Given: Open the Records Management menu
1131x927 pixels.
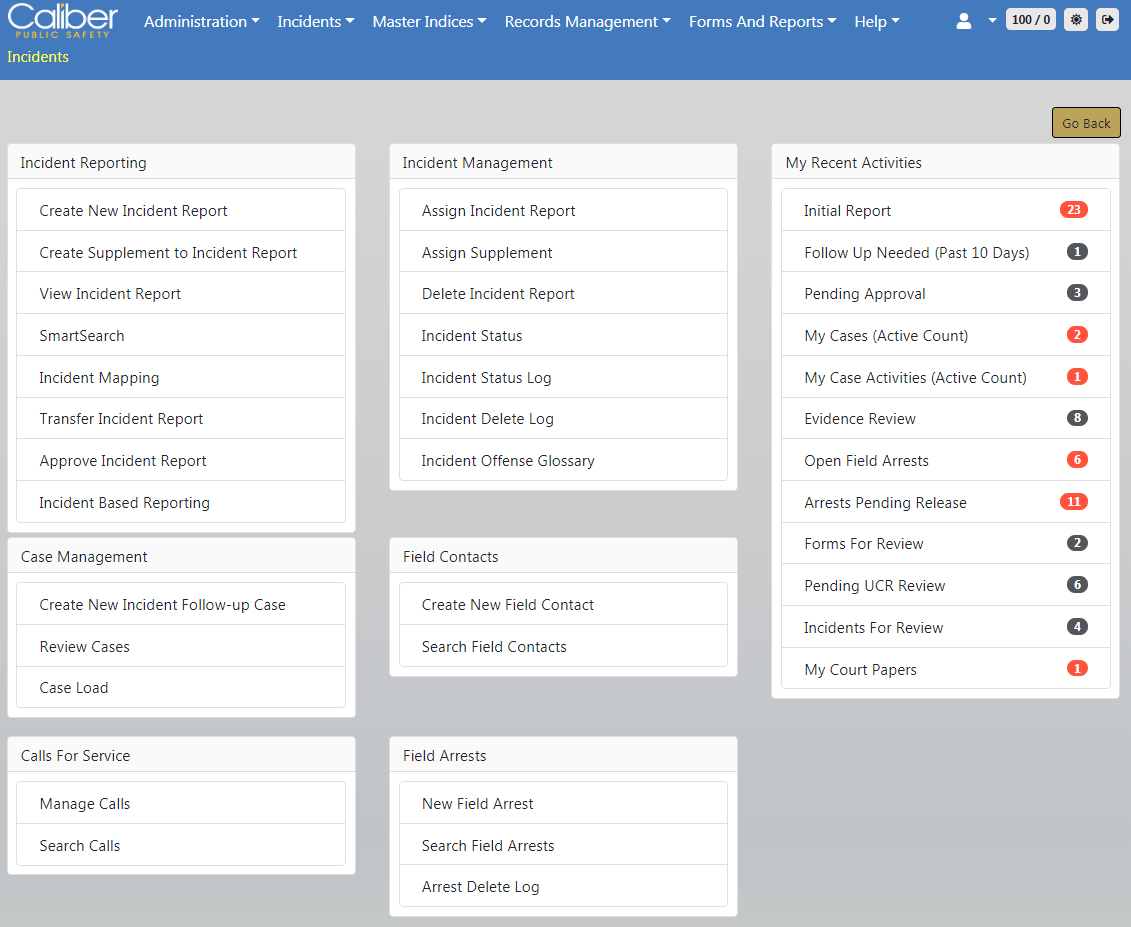Looking at the screenshot, I should tap(587, 21).
